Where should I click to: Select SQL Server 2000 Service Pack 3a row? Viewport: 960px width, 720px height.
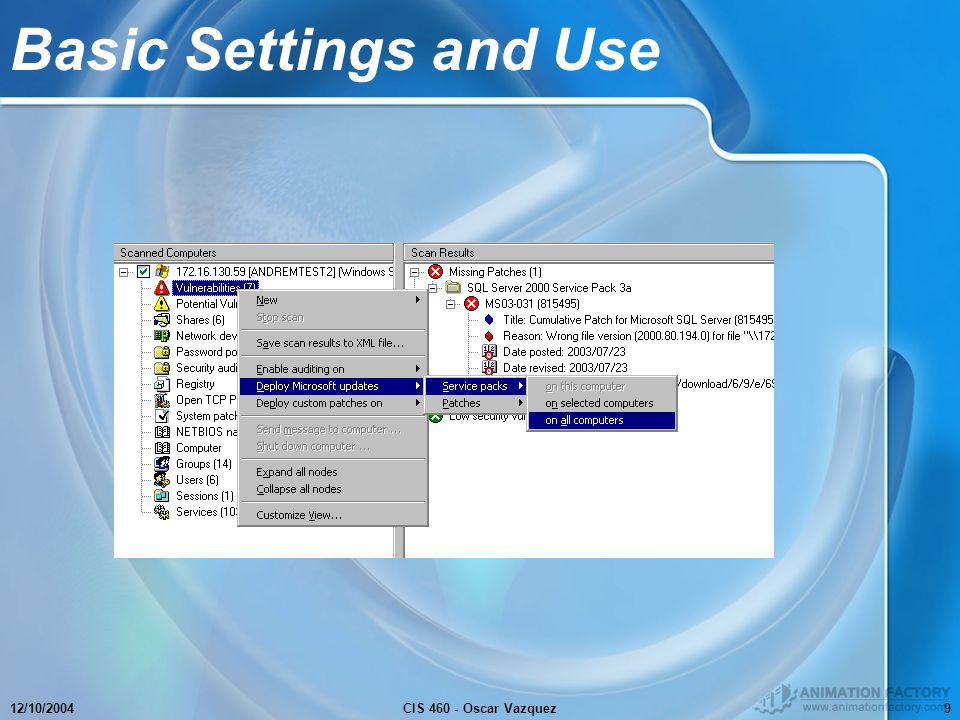[549, 288]
